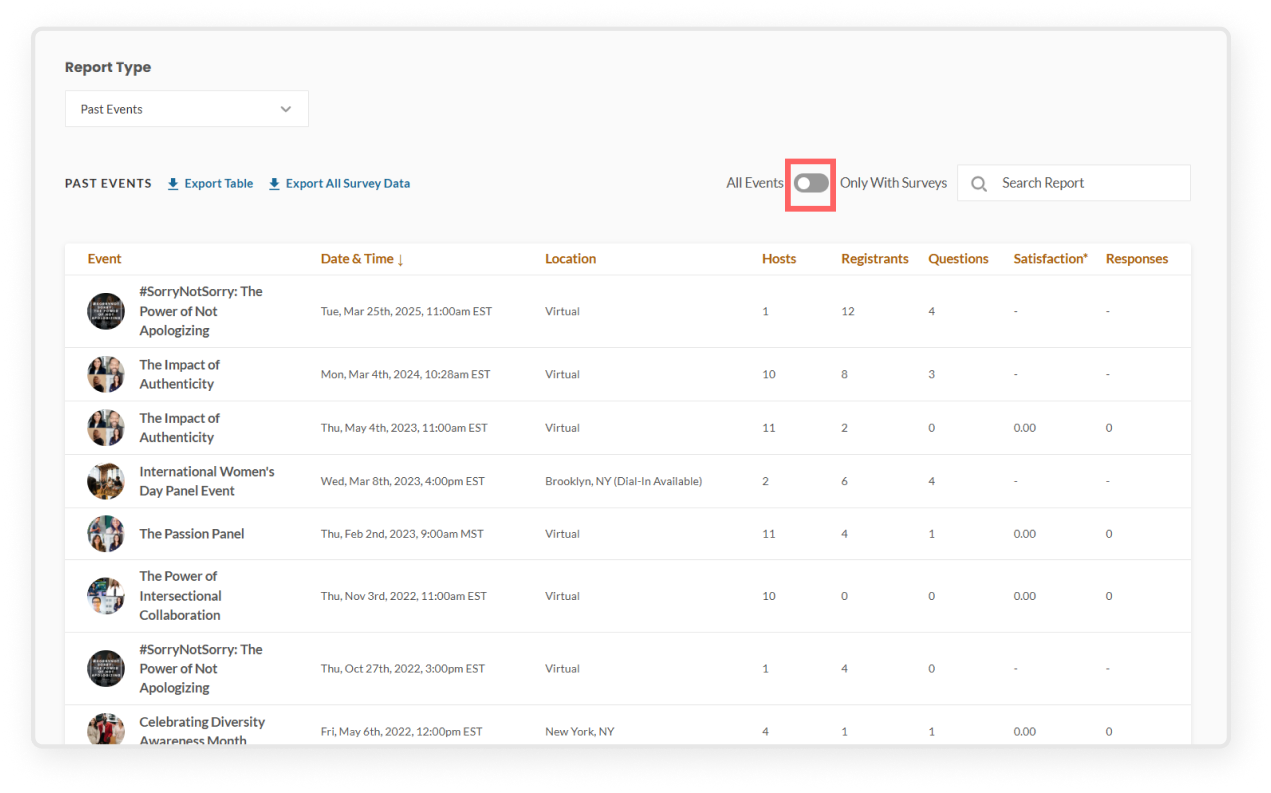Screen dimensions: 1271x793
Task: Open thumbnail of International Women's Day Panel Event
Action: pyautogui.click(x=106, y=481)
